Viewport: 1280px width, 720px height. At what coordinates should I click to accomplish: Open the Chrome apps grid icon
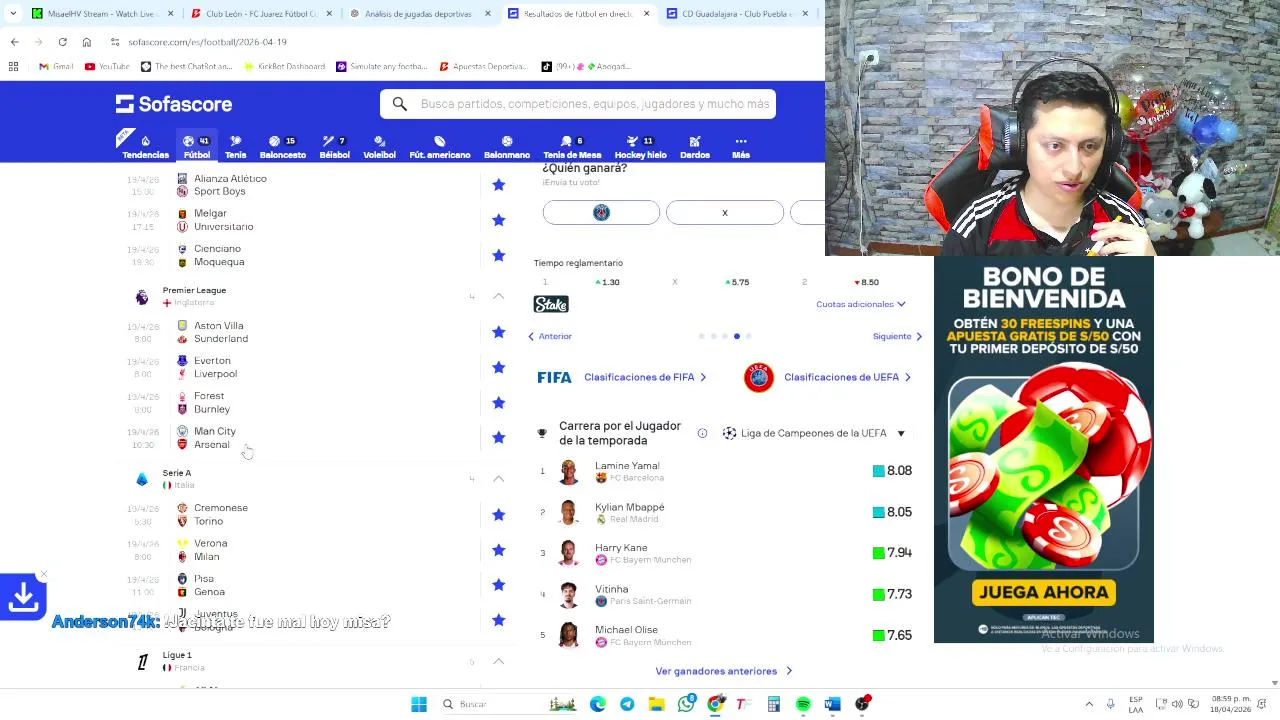click(13, 66)
